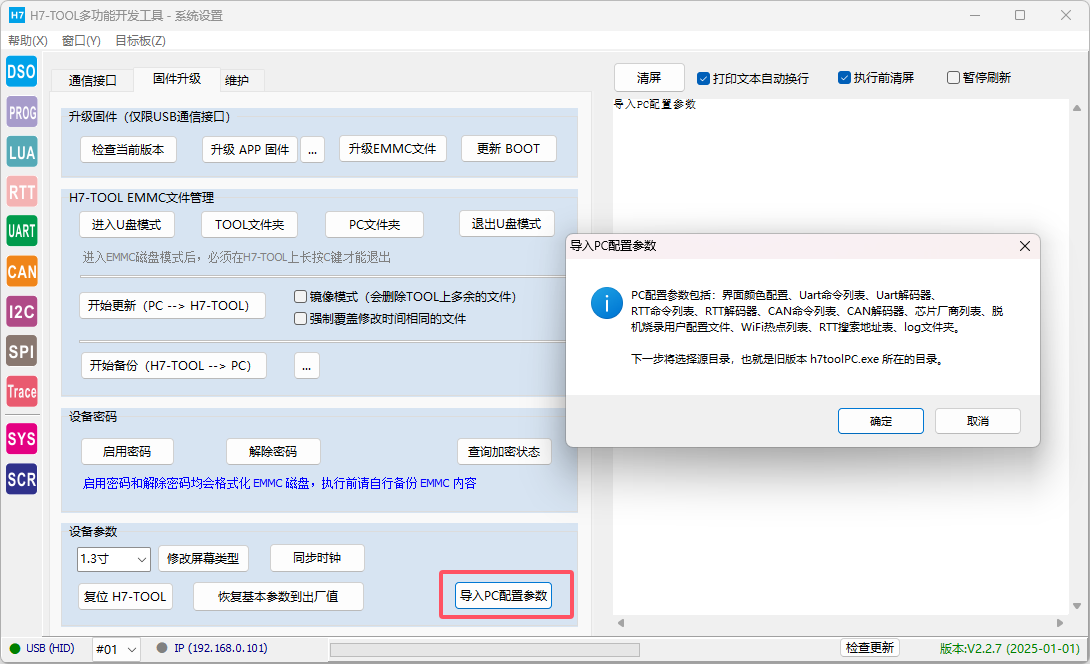The image size is (1090, 664).
Task: Switch to the 固件升级 tab
Action: point(177,79)
